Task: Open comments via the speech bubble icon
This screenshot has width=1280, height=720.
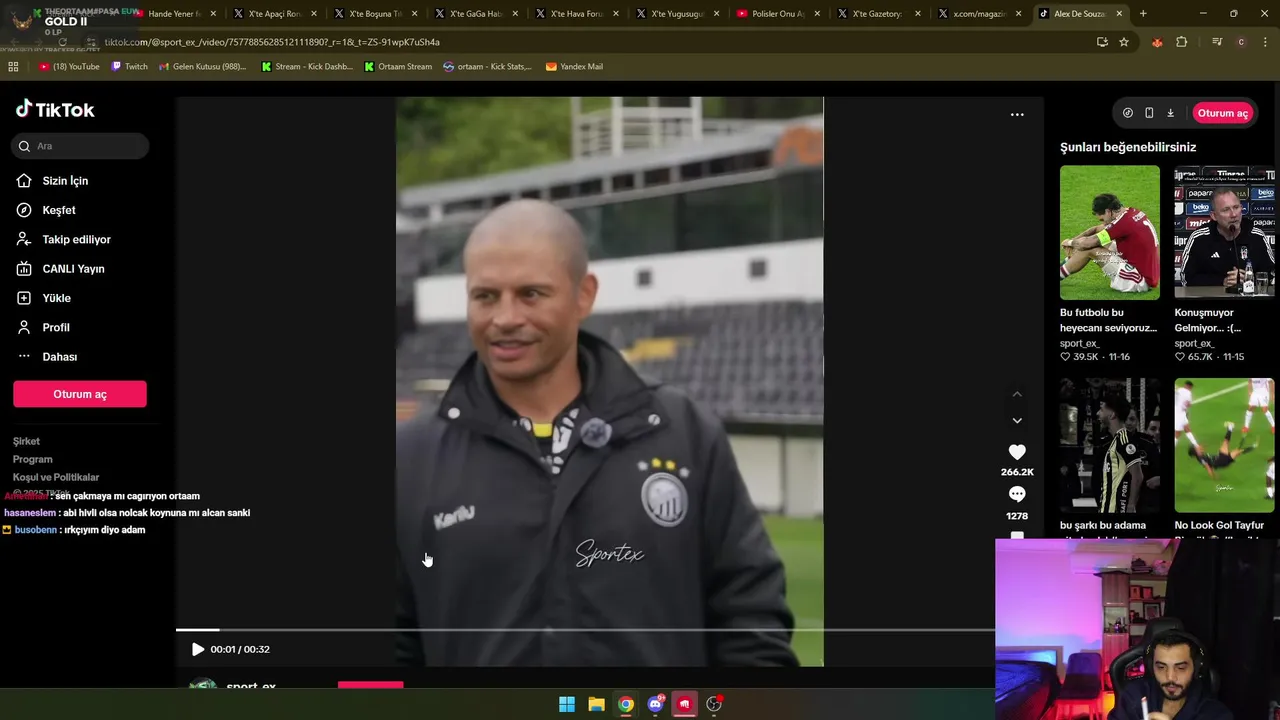Action: pyautogui.click(x=1017, y=494)
